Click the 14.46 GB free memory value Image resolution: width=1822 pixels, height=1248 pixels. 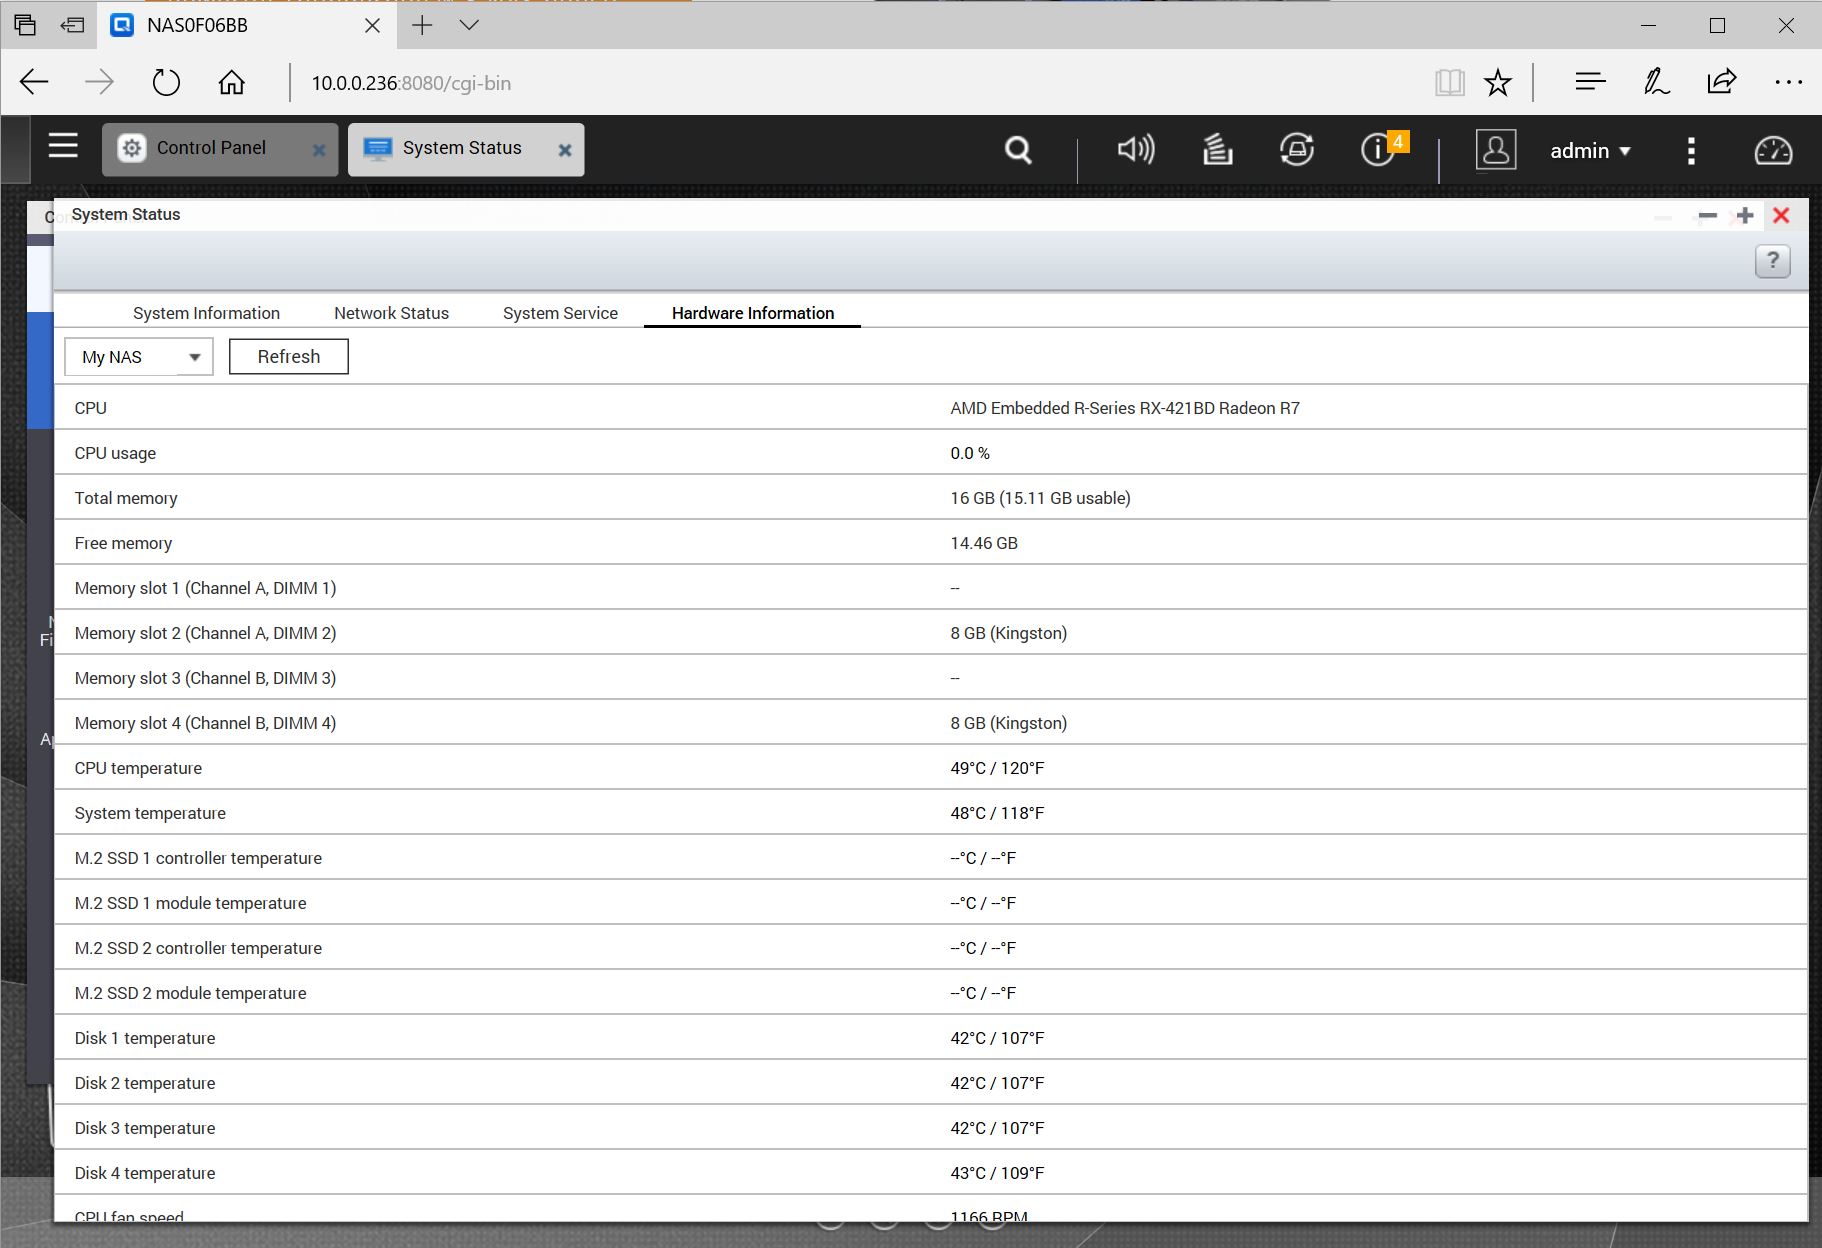(984, 543)
